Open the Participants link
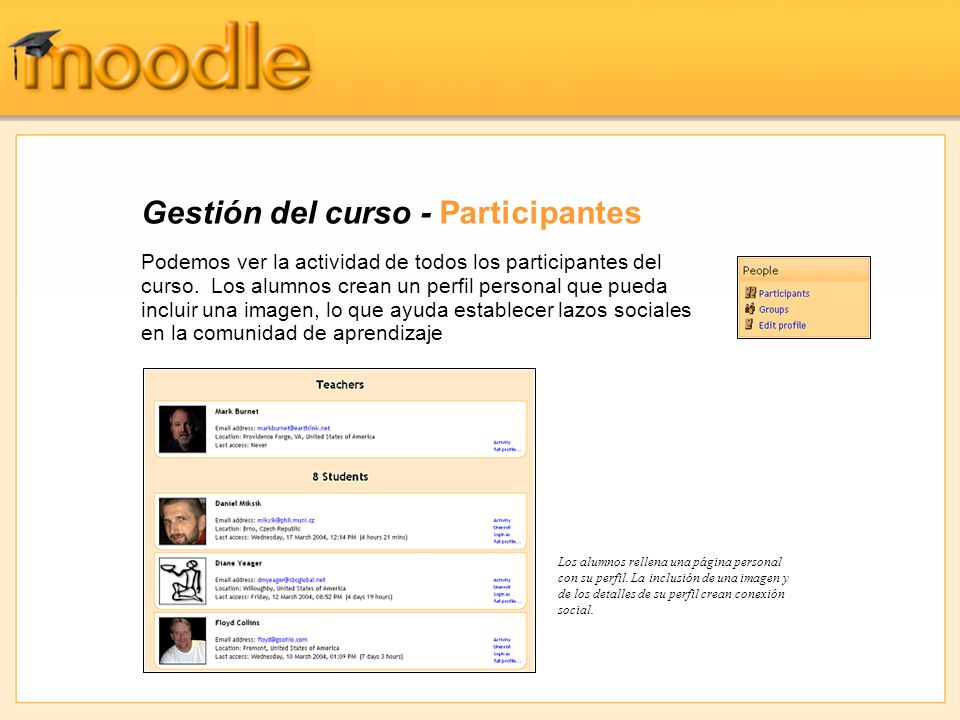This screenshot has width=960, height=720. [784, 293]
